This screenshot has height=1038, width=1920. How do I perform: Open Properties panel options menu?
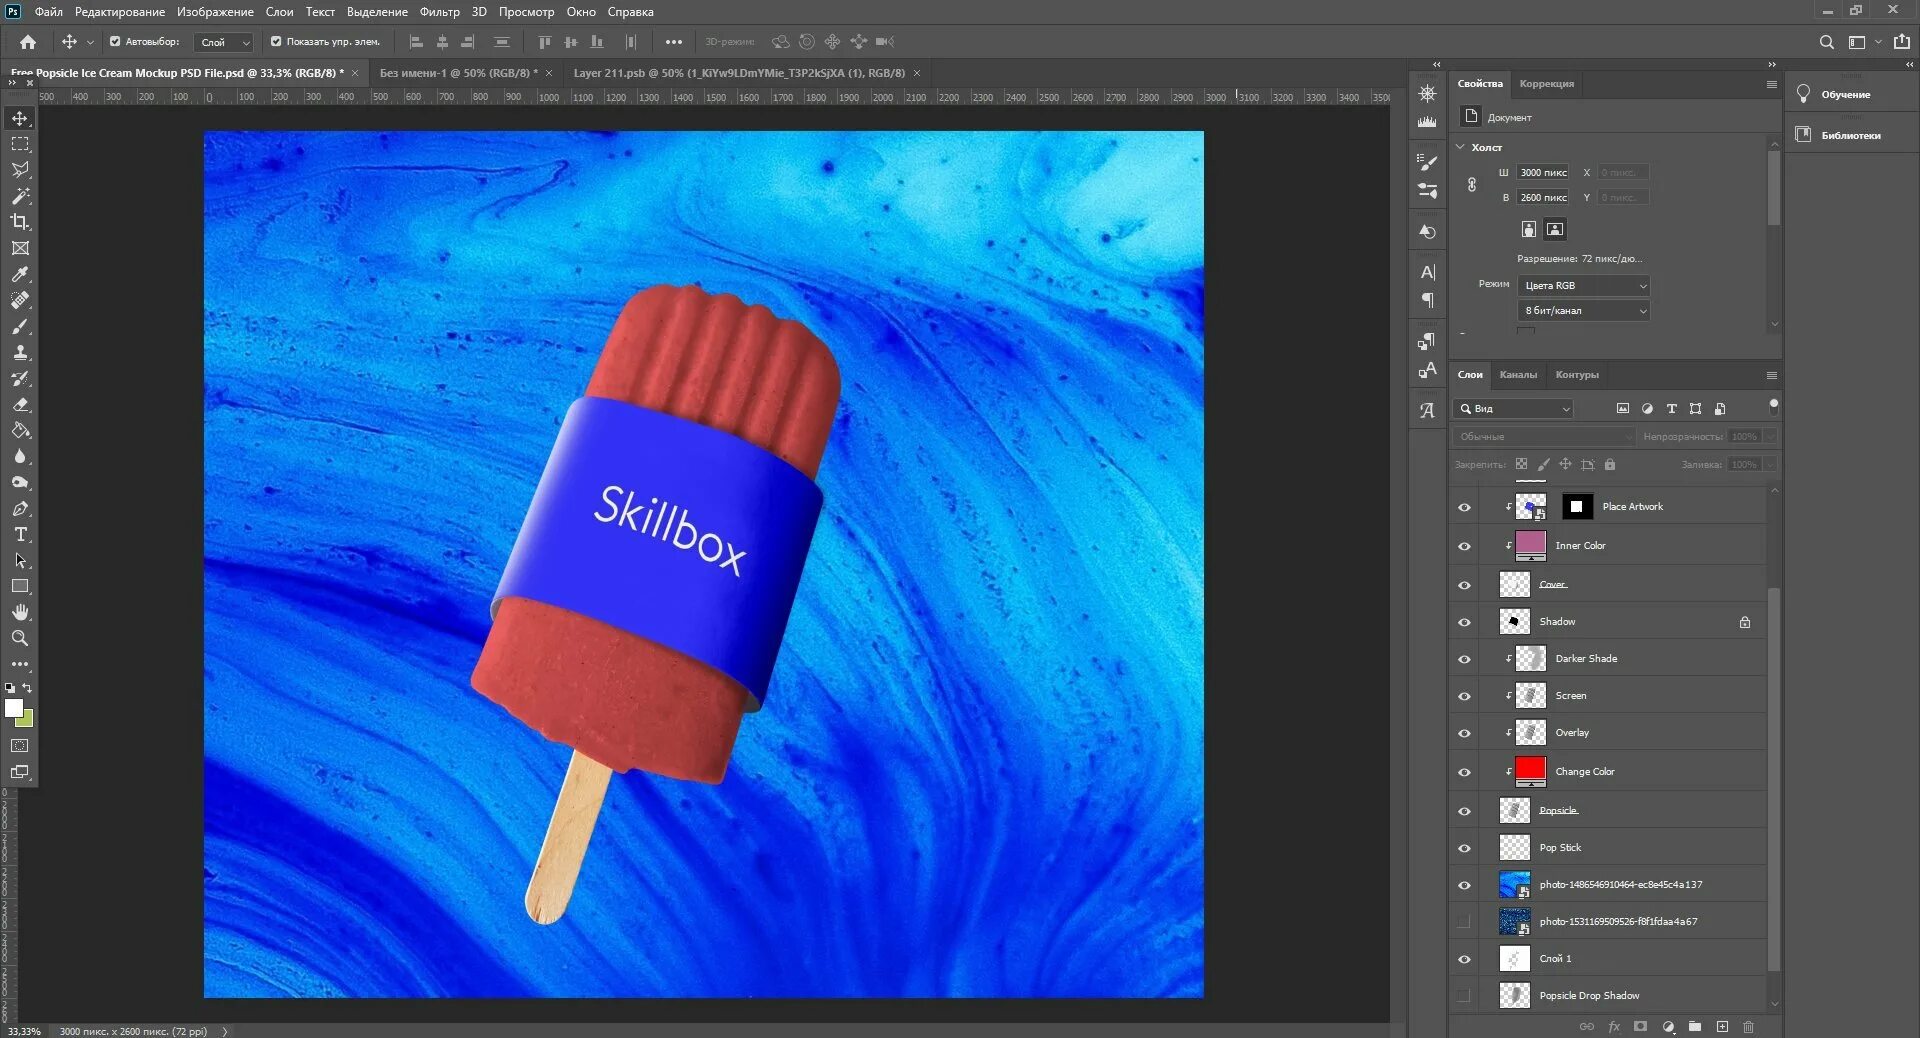[1771, 84]
